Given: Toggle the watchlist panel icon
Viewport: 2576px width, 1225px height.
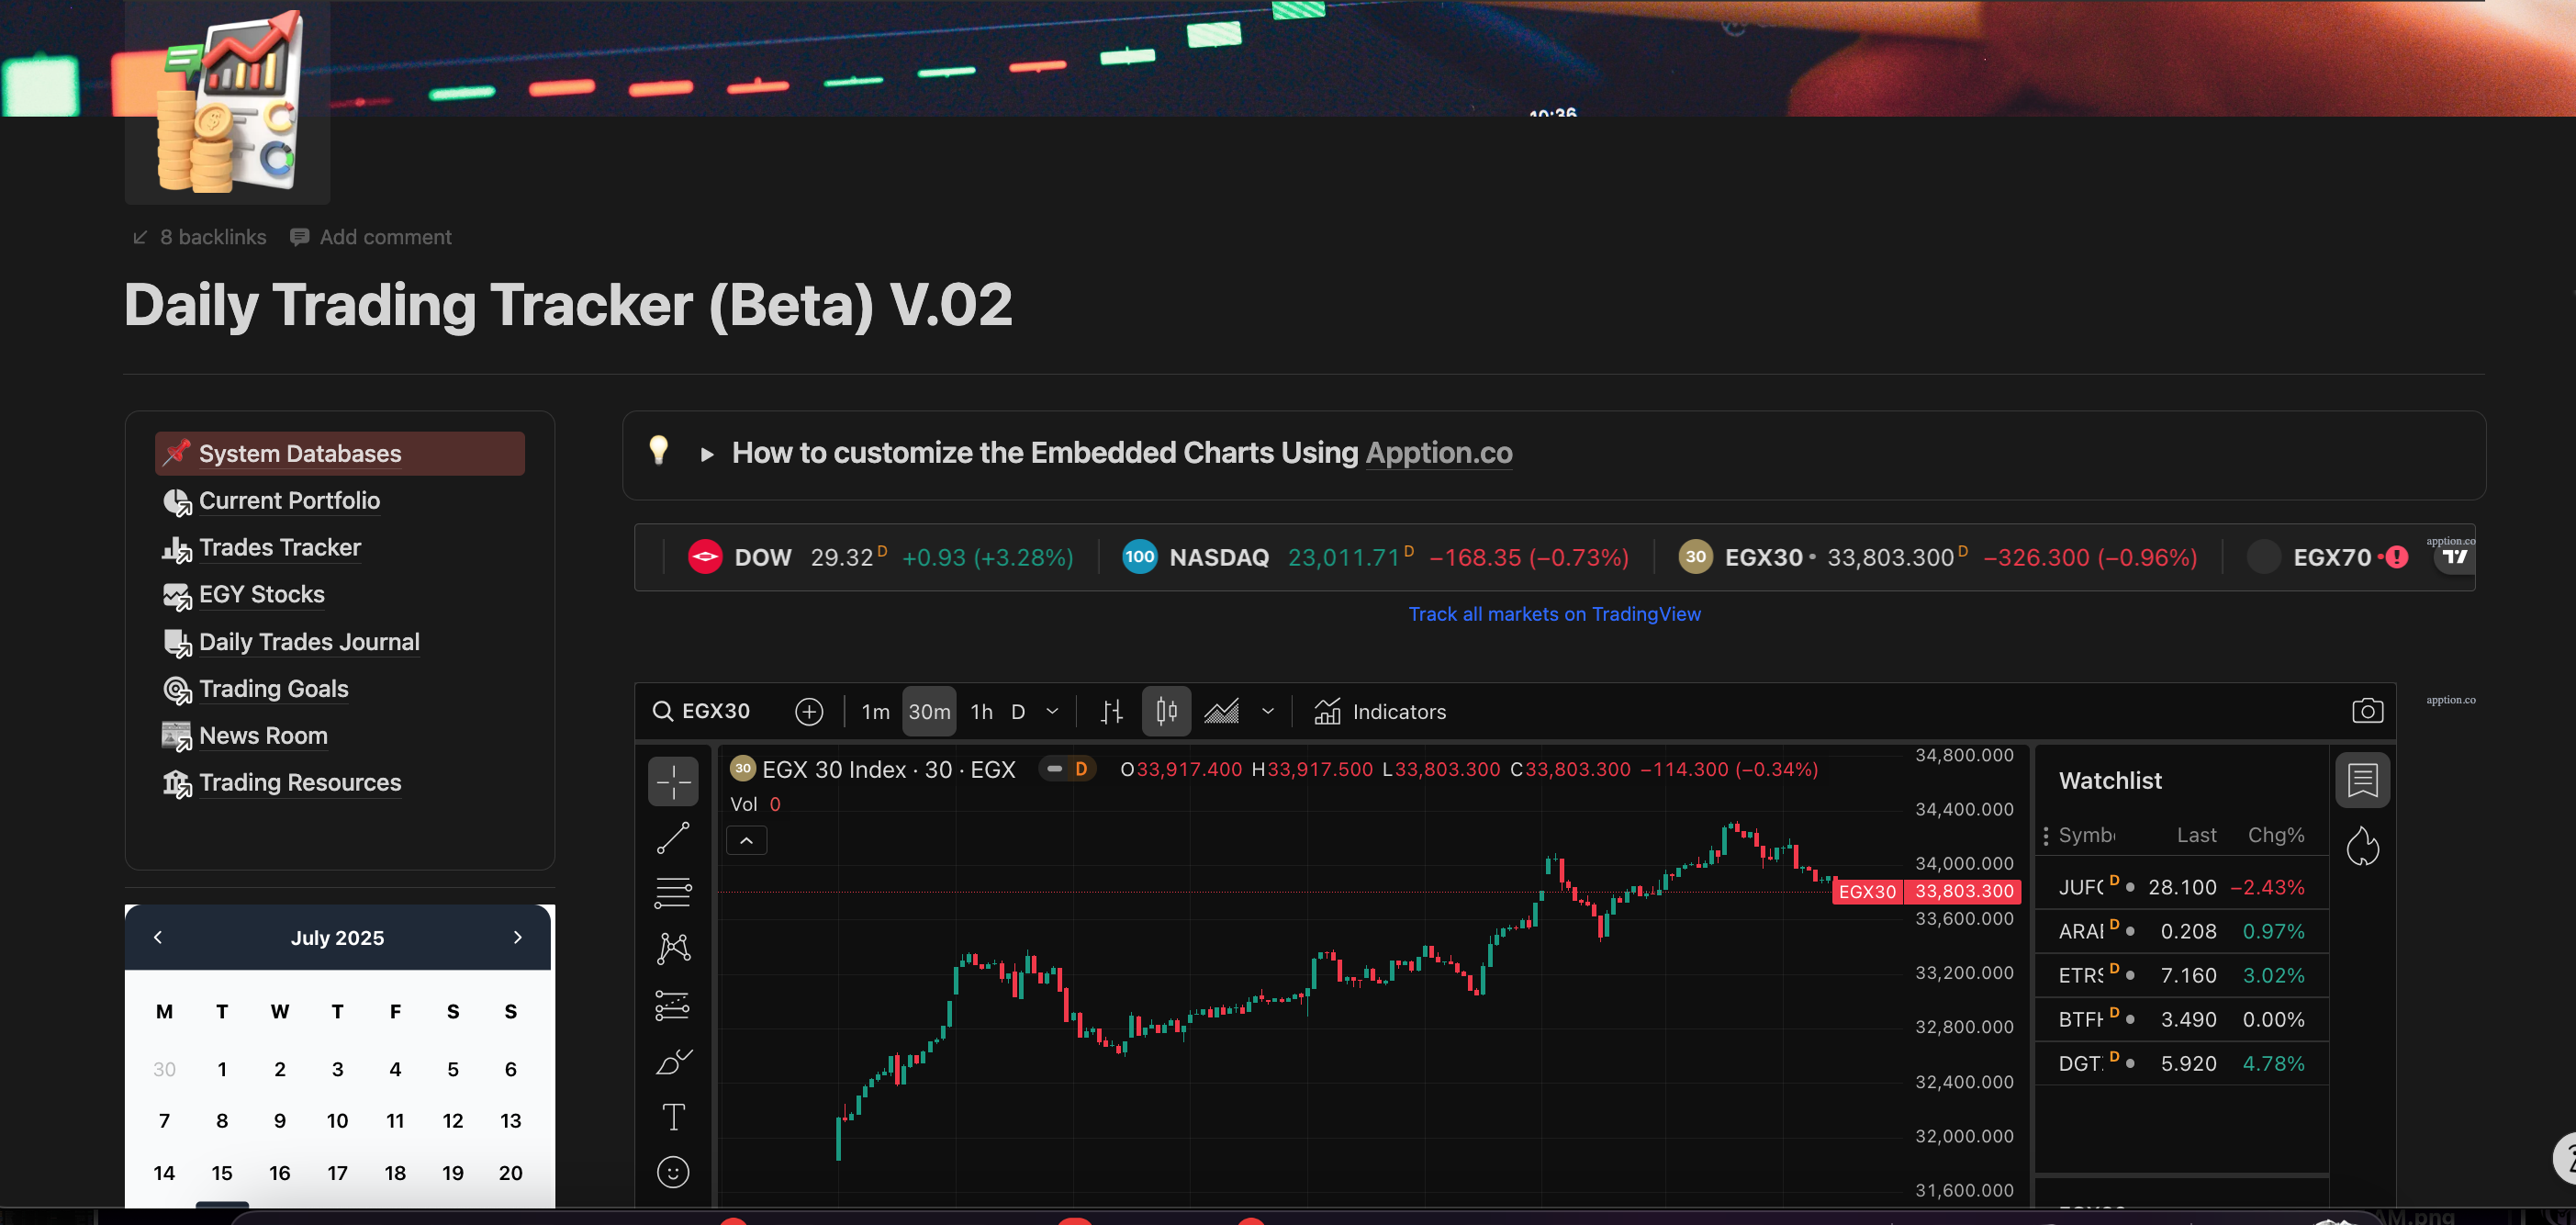Looking at the screenshot, I should pyautogui.click(x=2362, y=780).
